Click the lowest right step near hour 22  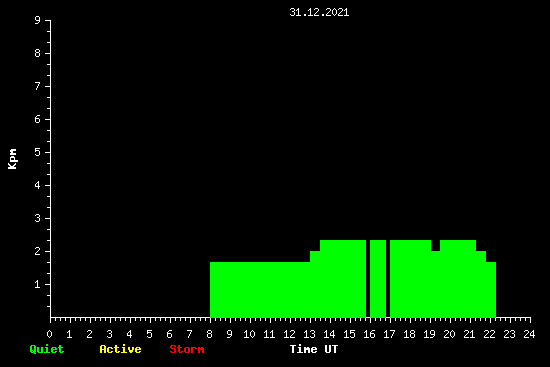pyautogui.click(x=491, y=289)
